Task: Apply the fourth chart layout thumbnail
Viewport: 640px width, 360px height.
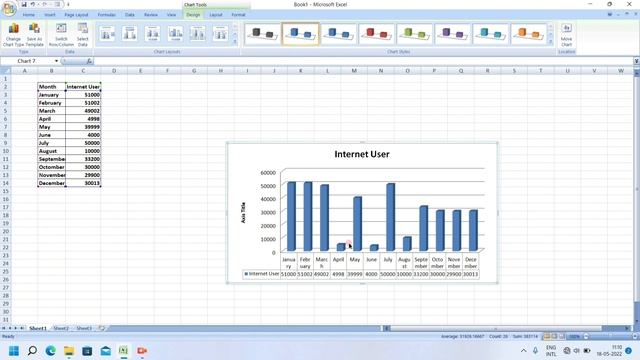Action: click(175, 34)
